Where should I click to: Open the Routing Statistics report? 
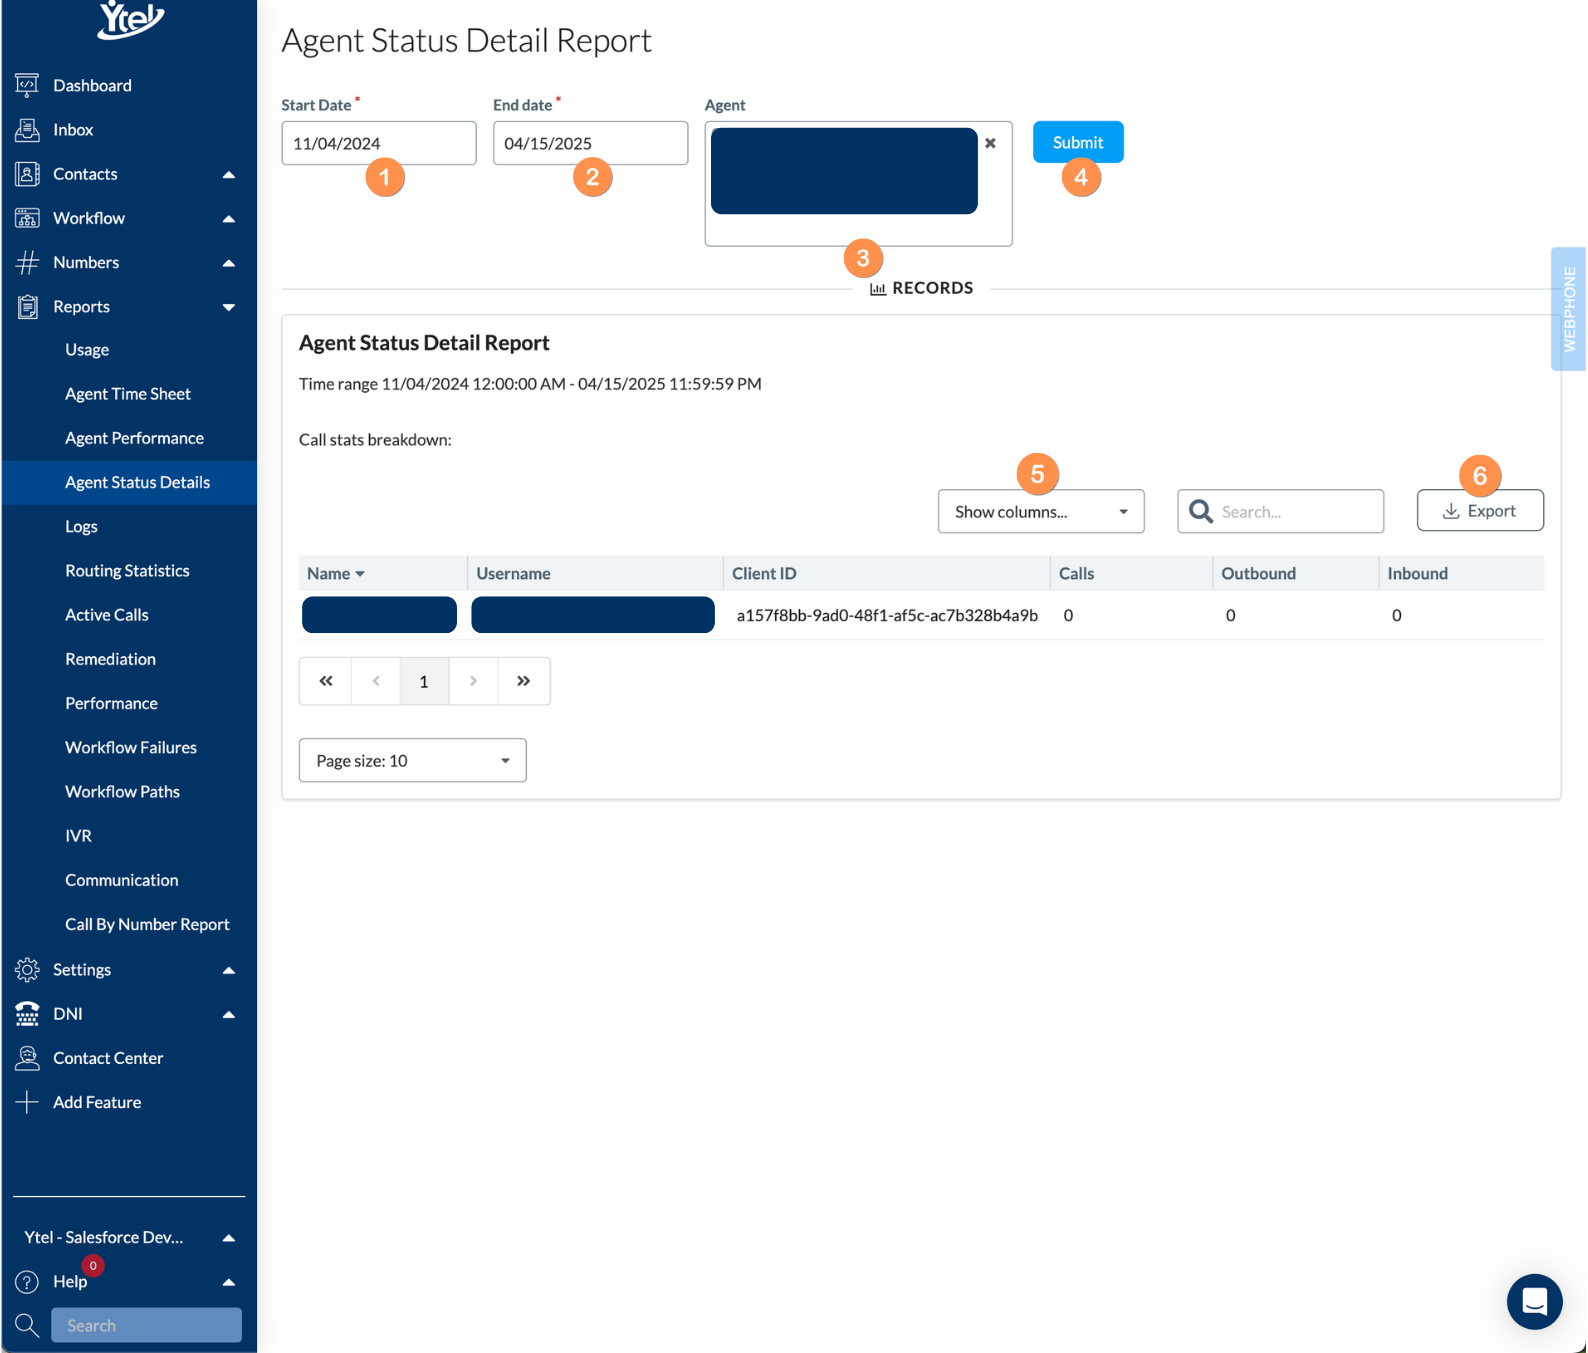coord(127,571)
